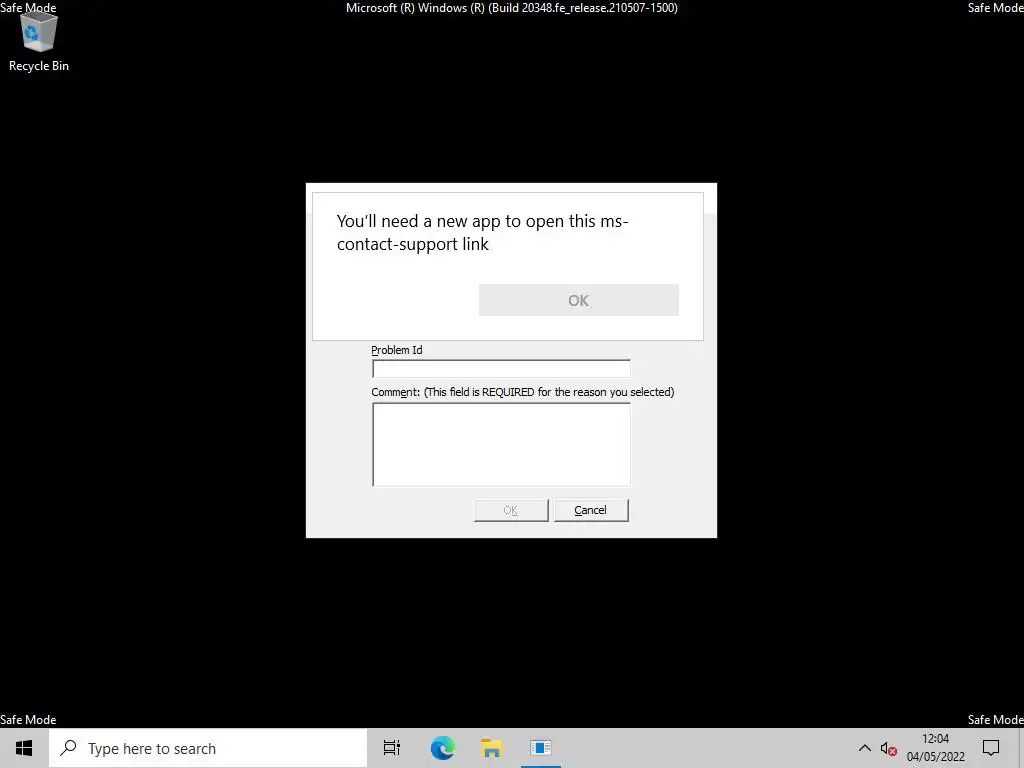Launch Microsoft Edge from the taskbar
The height and width of the screenshot is (768, 1024).
[x=442, y=748]
